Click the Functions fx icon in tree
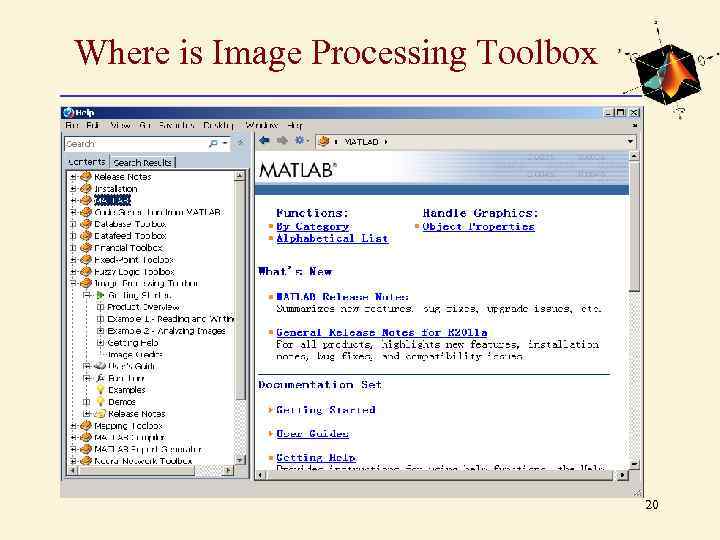Screen dimensions: 720x540 101,378
